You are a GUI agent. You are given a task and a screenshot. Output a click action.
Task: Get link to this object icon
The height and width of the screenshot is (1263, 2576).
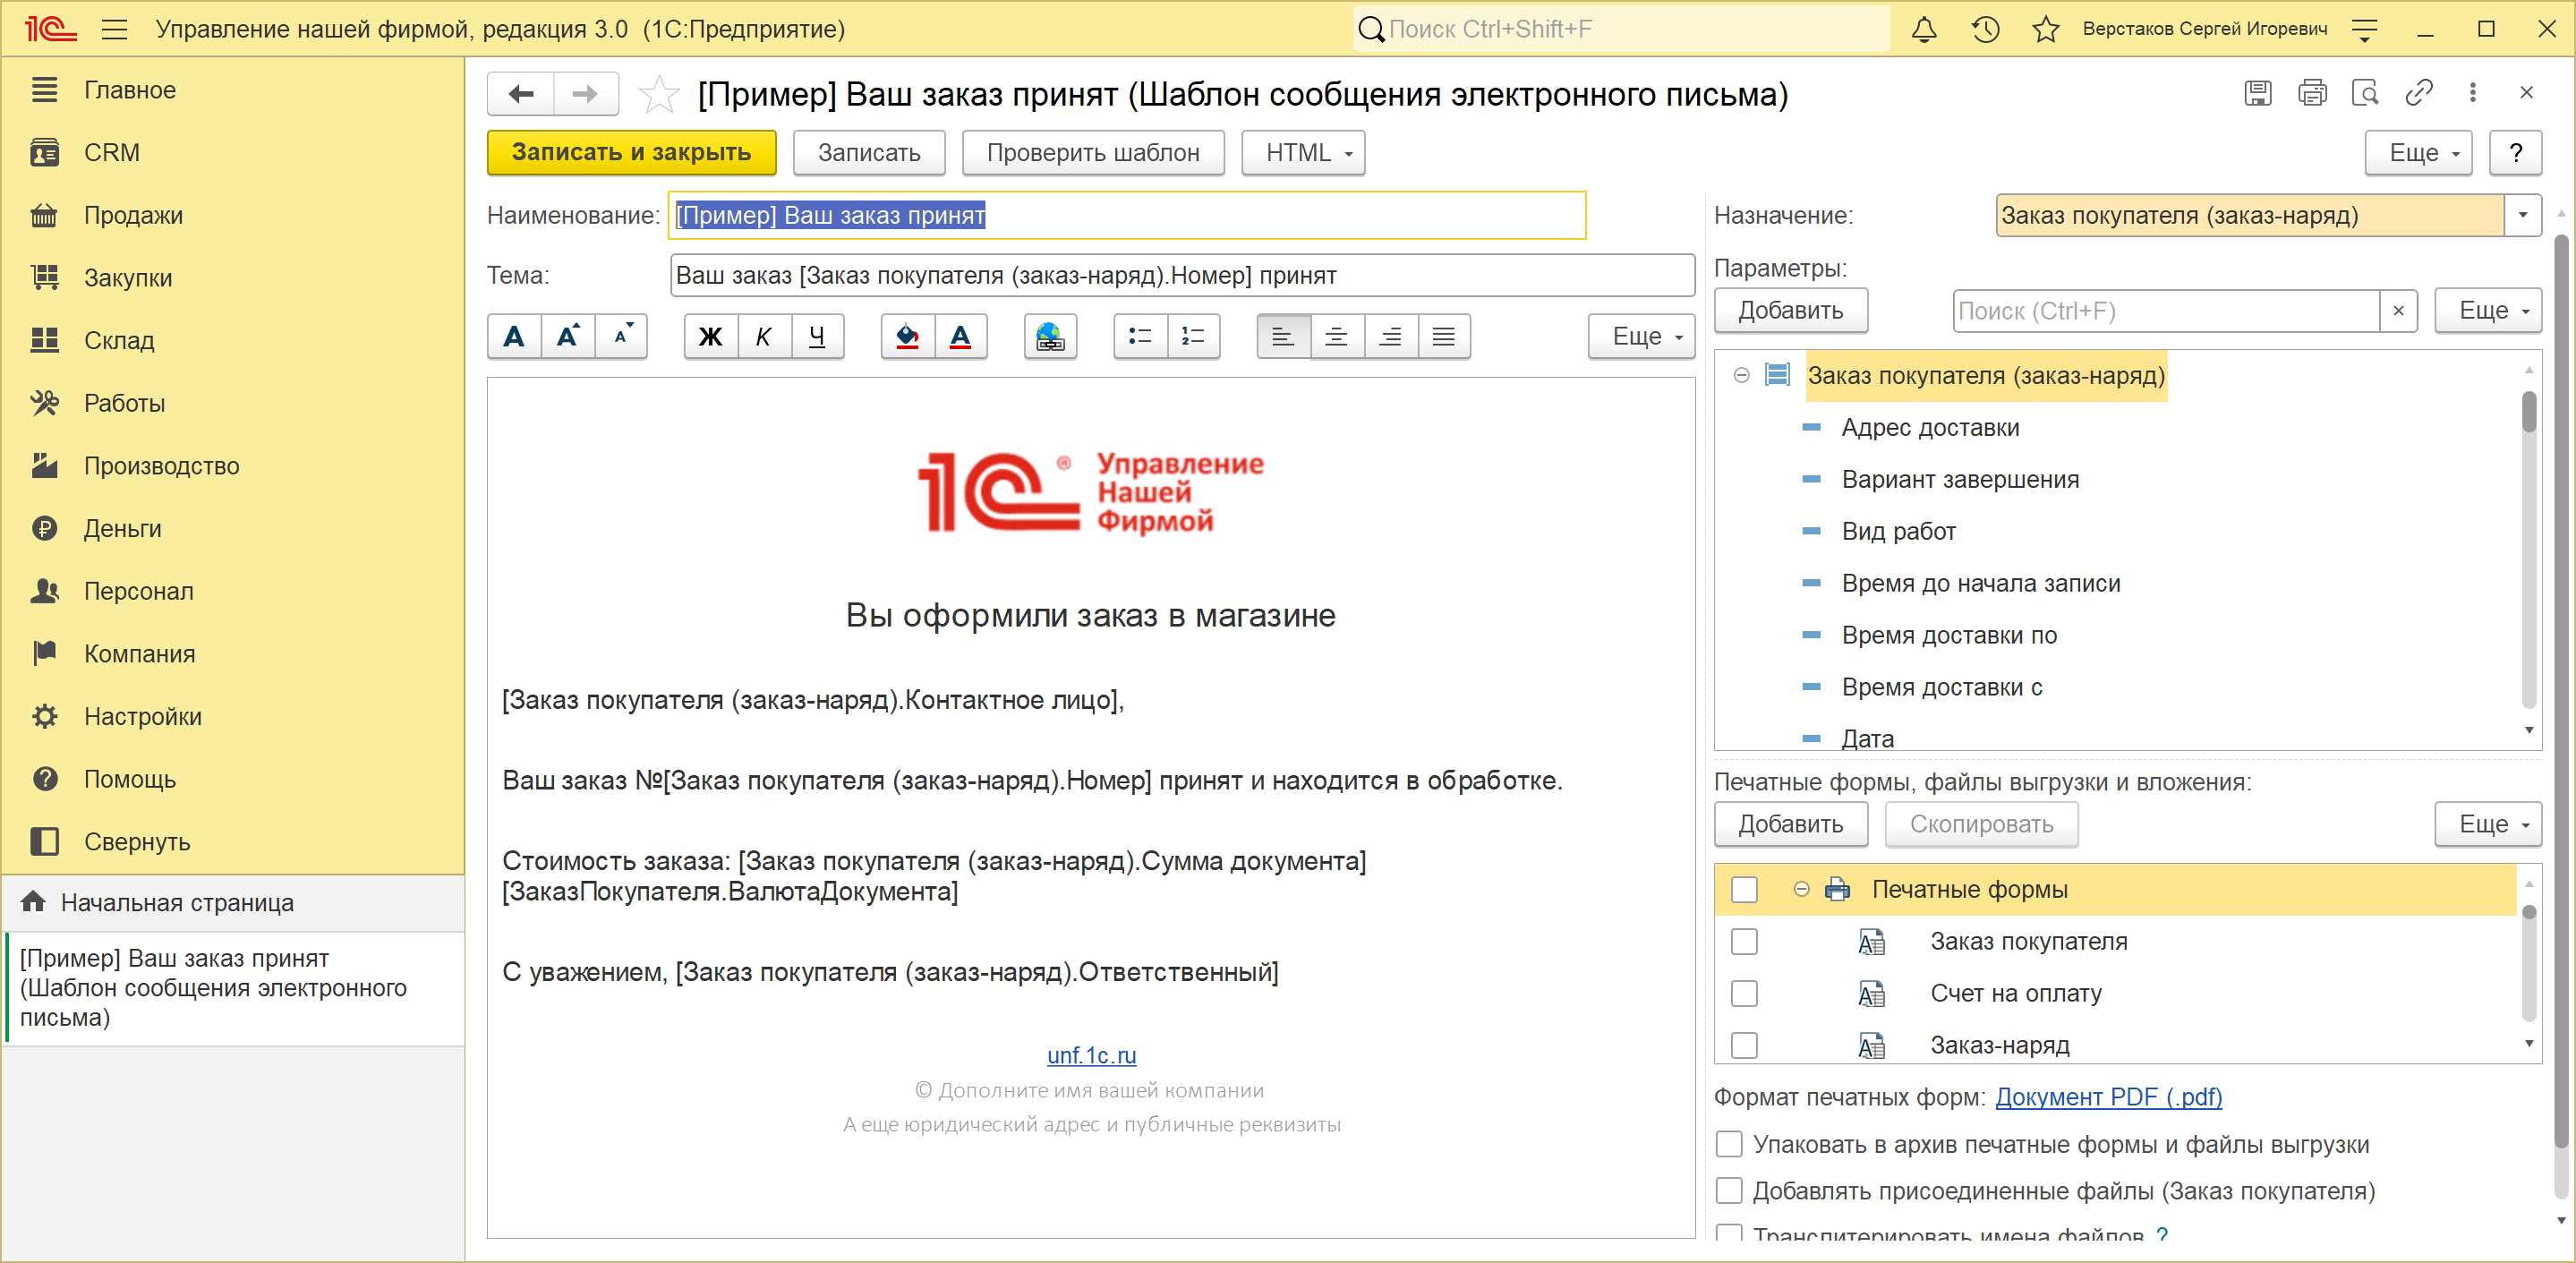(x=2419, y=93)
